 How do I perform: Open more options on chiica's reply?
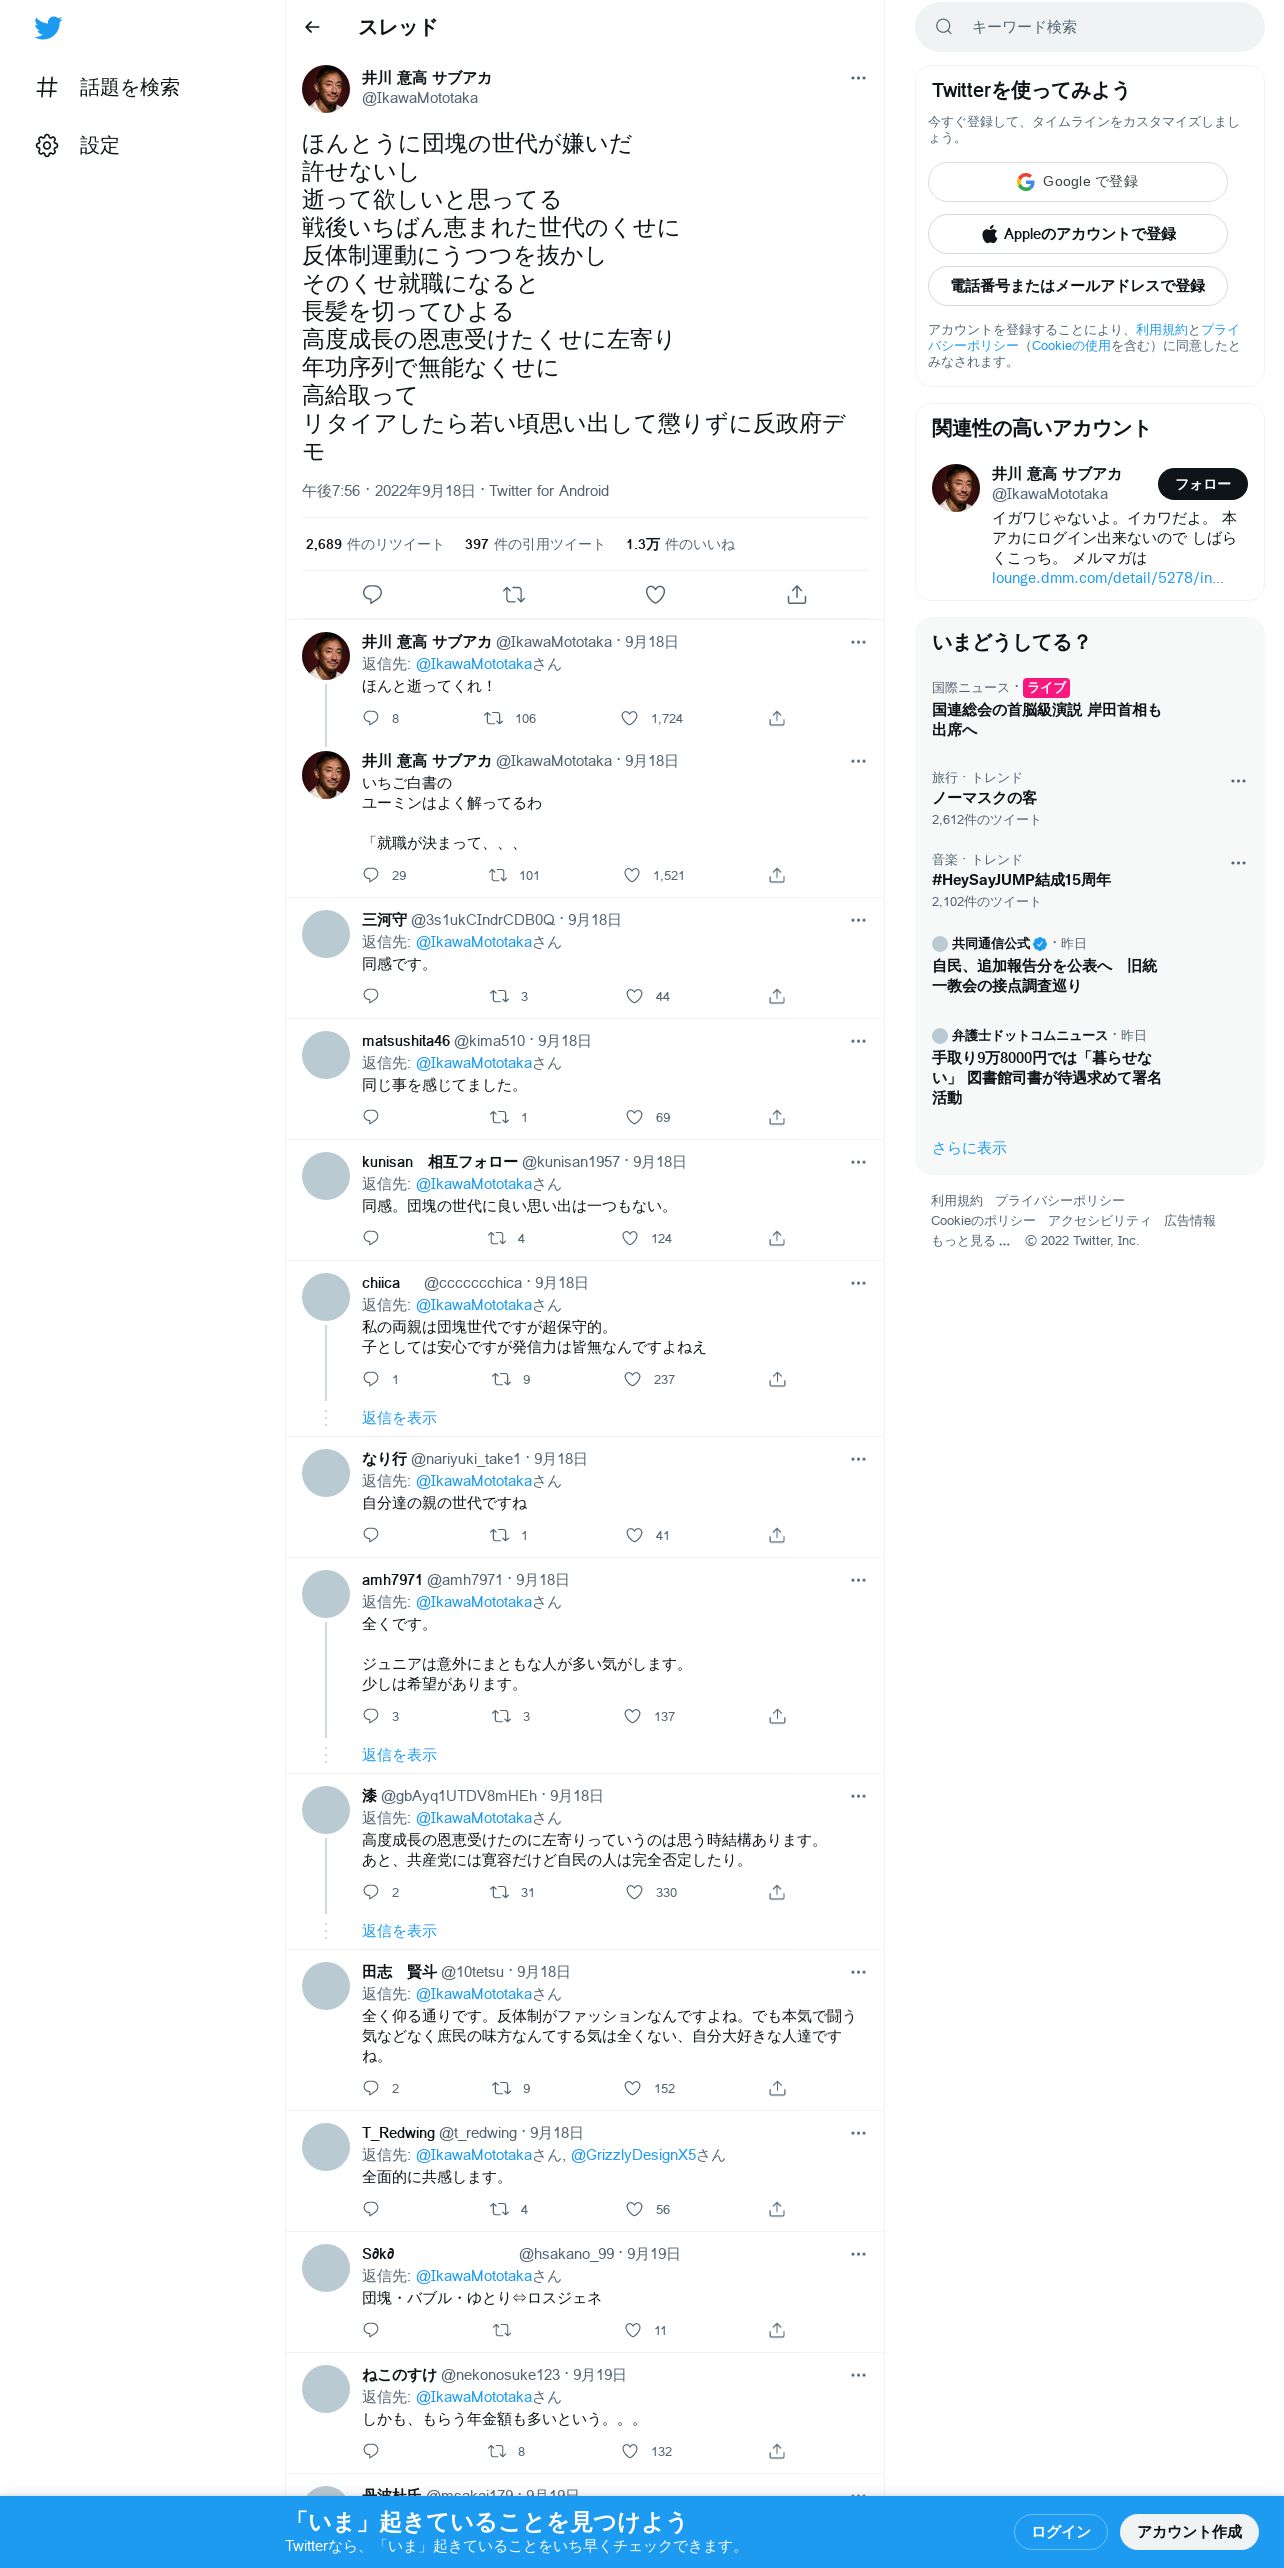(858, 1283)
